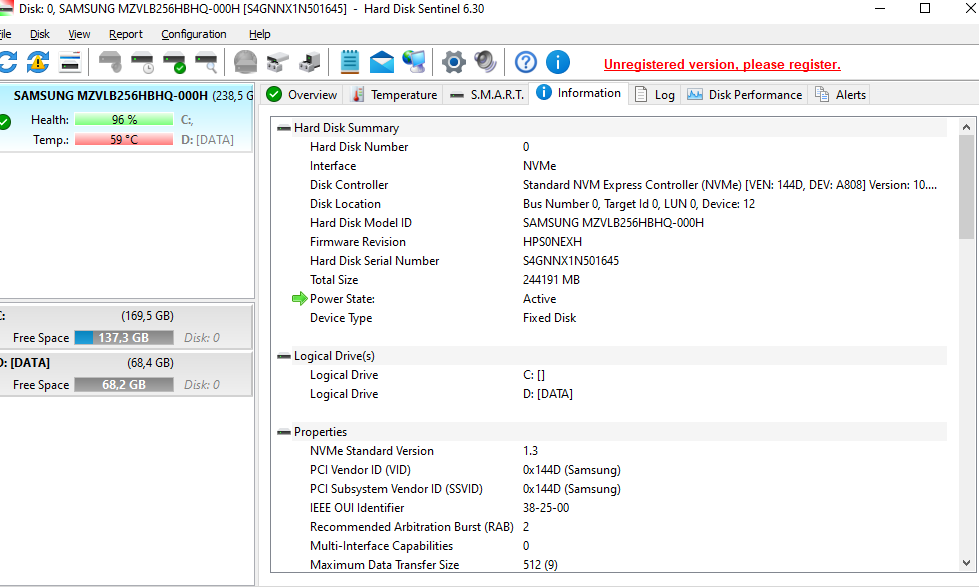979x587 pixels.
Task: Click the disk with clock toolbar icon
Action: 142,62
